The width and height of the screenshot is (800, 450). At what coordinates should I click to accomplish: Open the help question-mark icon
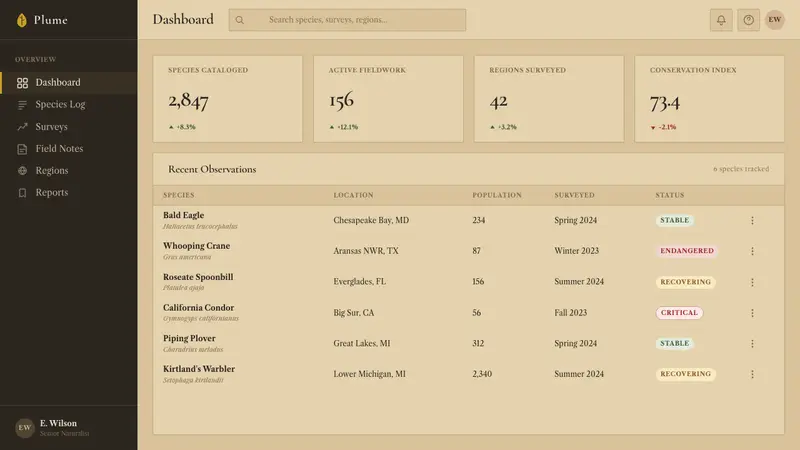coord(748,20)
